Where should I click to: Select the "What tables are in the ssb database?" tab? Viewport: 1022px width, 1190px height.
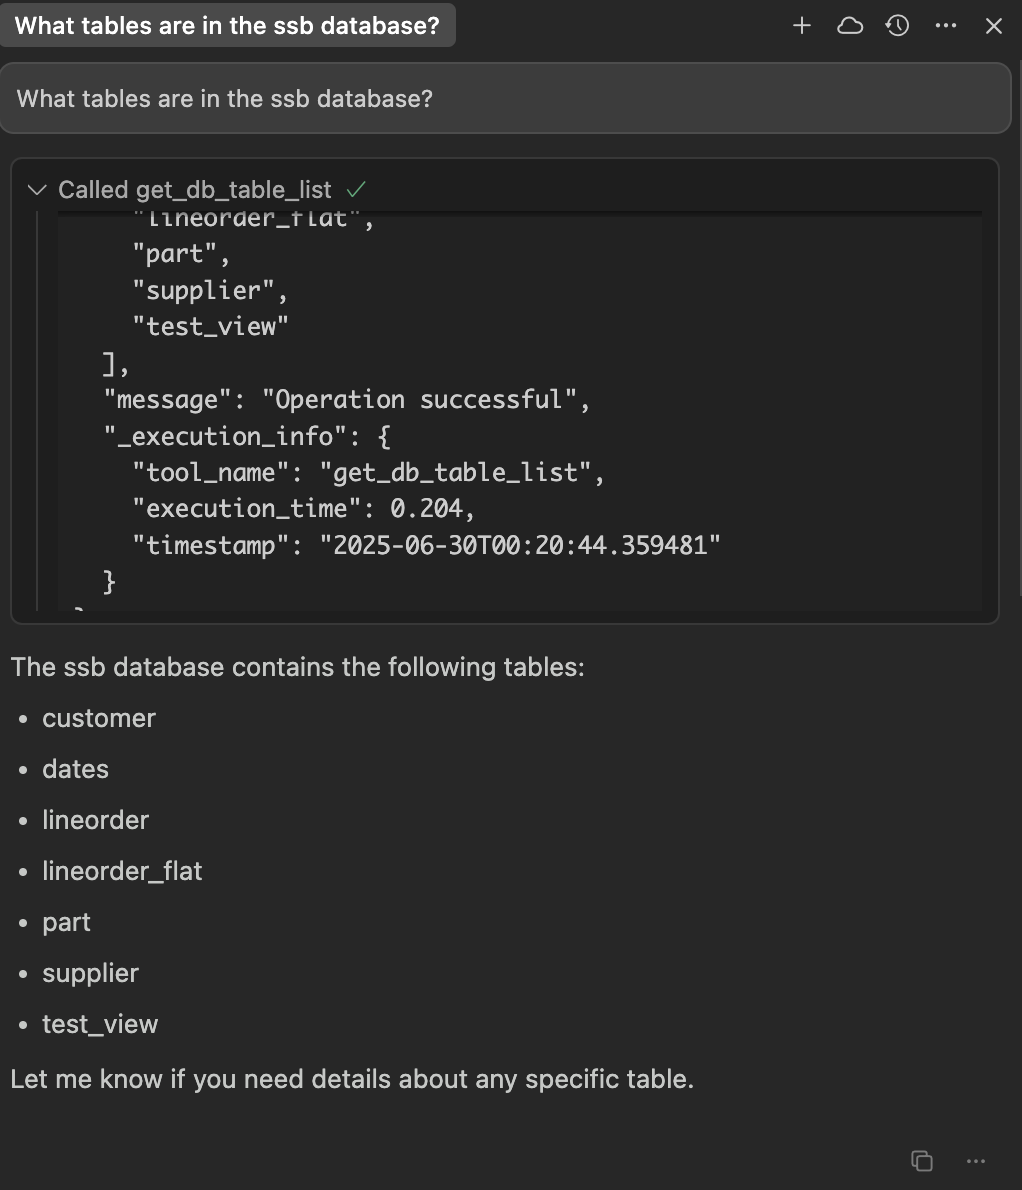pos(227,26)
